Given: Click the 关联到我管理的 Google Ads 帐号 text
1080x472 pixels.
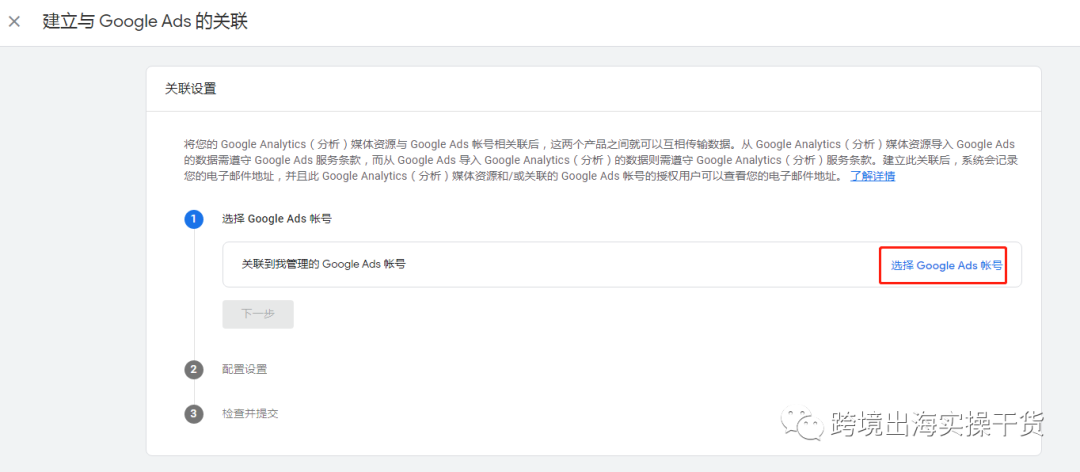Looking at the screenshot, I should pos(324,263).
